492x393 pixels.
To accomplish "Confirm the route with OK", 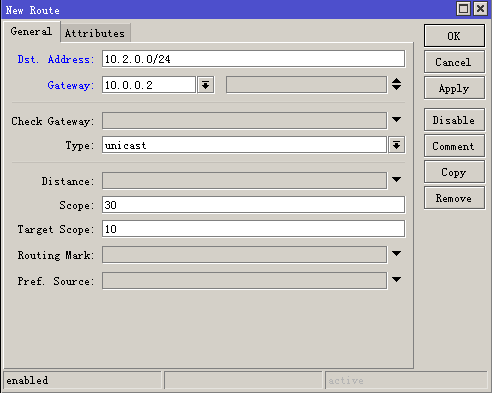I will click(x=454, y=36).
